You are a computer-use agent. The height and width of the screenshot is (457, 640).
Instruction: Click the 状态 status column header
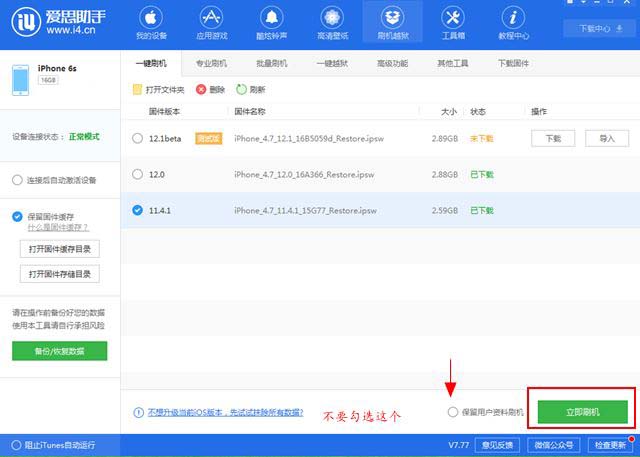tap(478, 111)
